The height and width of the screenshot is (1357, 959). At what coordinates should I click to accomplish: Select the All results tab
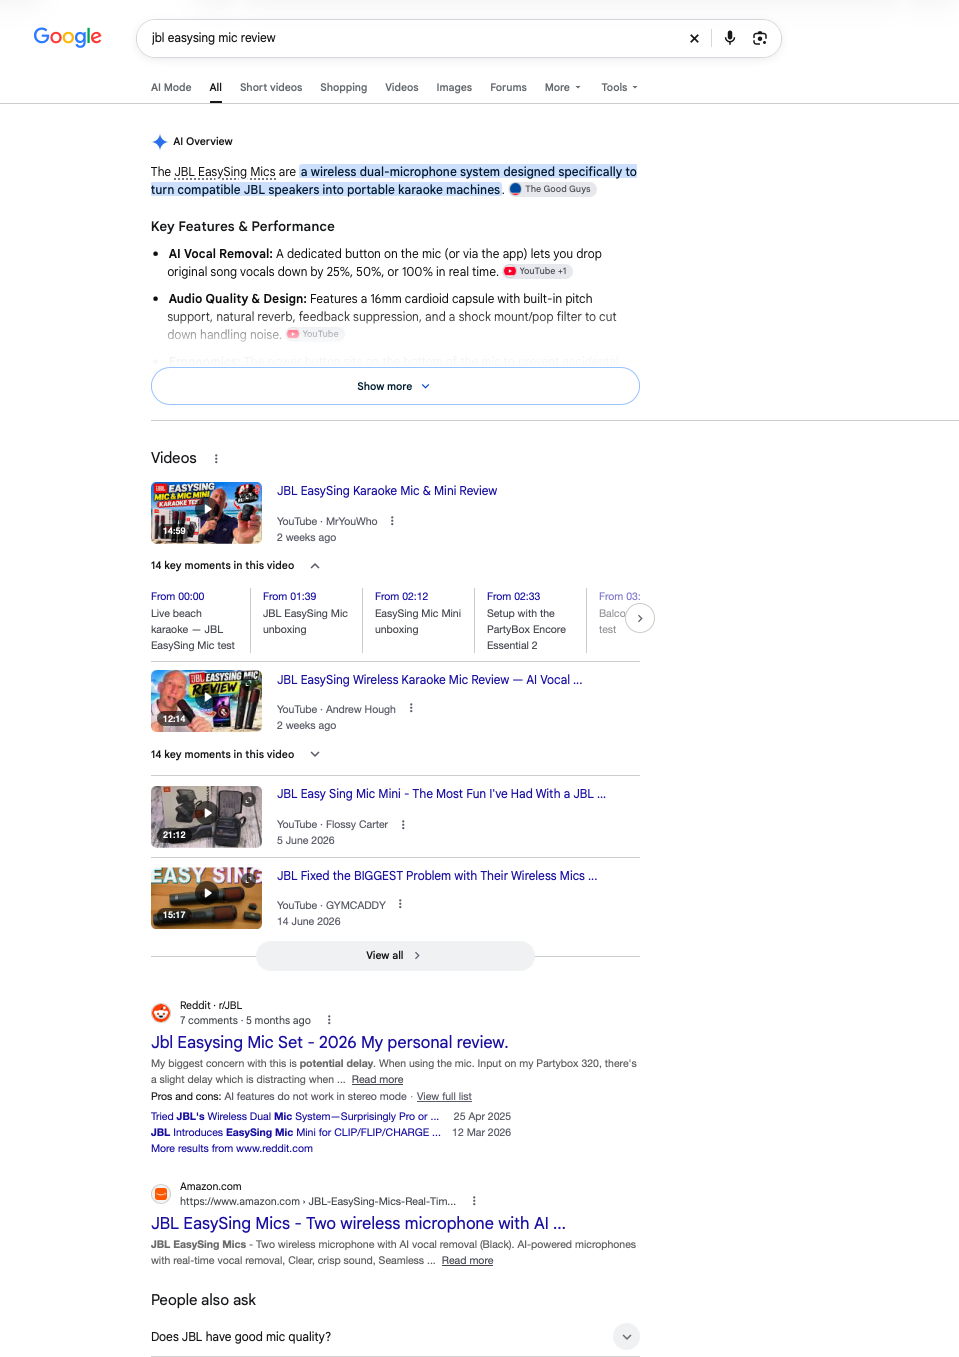pyautogui.click(x=216, y=88)
